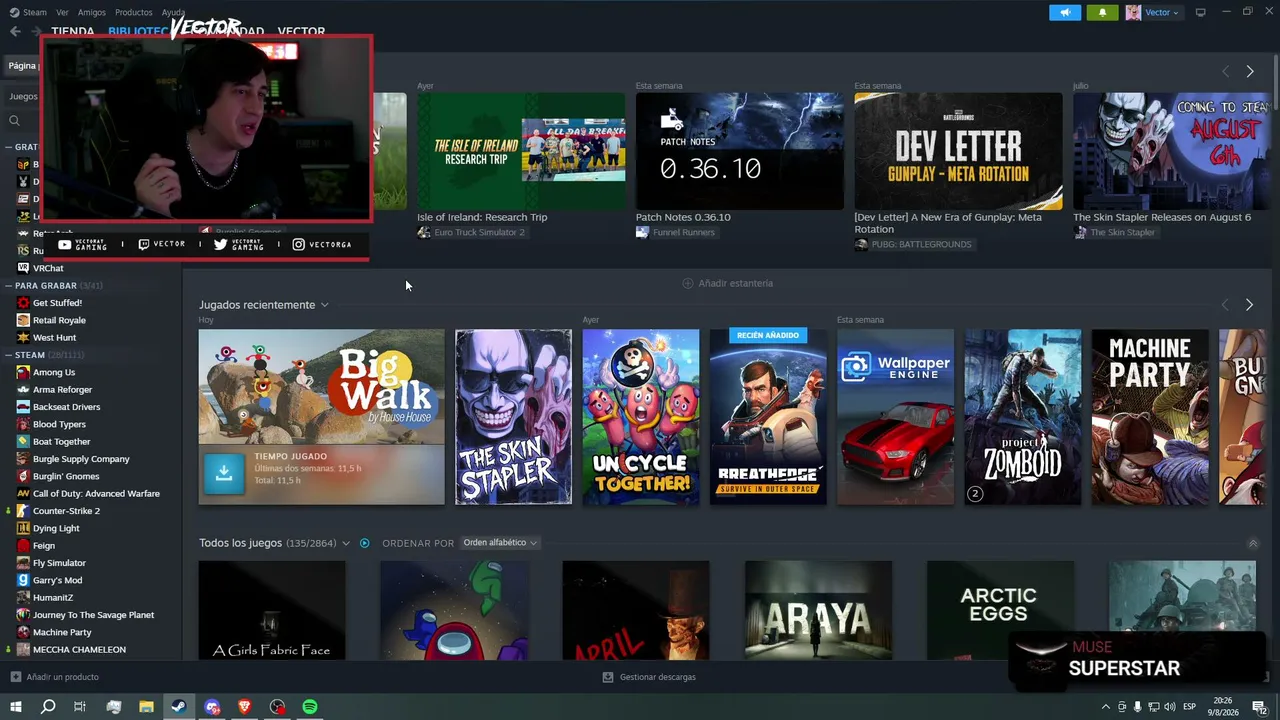Open the Todos los juegos dropdown
1280x720 pixels.
click(346, 543)
